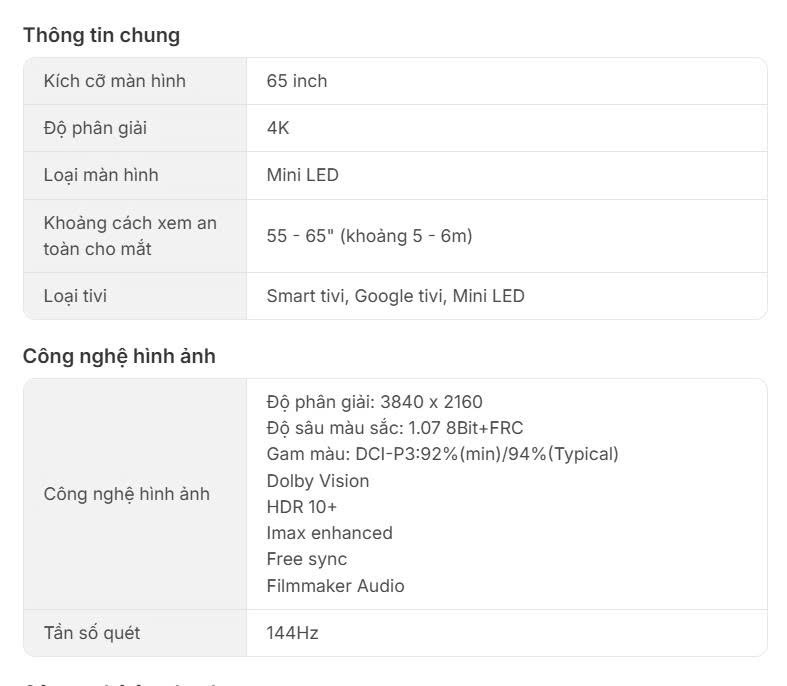787x686 pixels.
Task: Select the "HDR 10+" entry
Action: pyautogui.click(x=301, y=507)
